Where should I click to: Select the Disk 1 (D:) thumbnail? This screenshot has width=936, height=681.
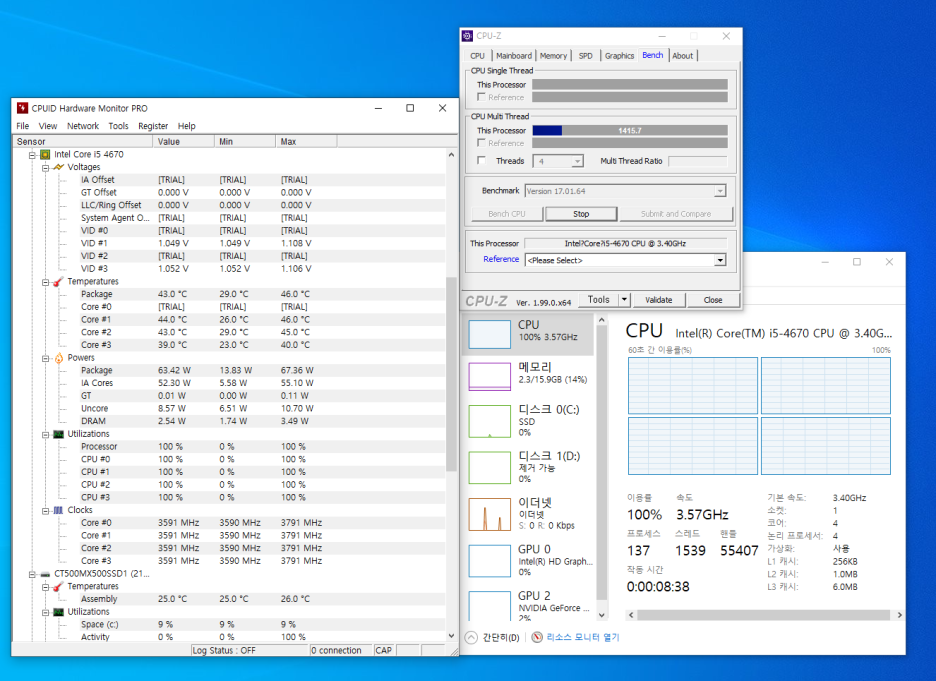489,468
